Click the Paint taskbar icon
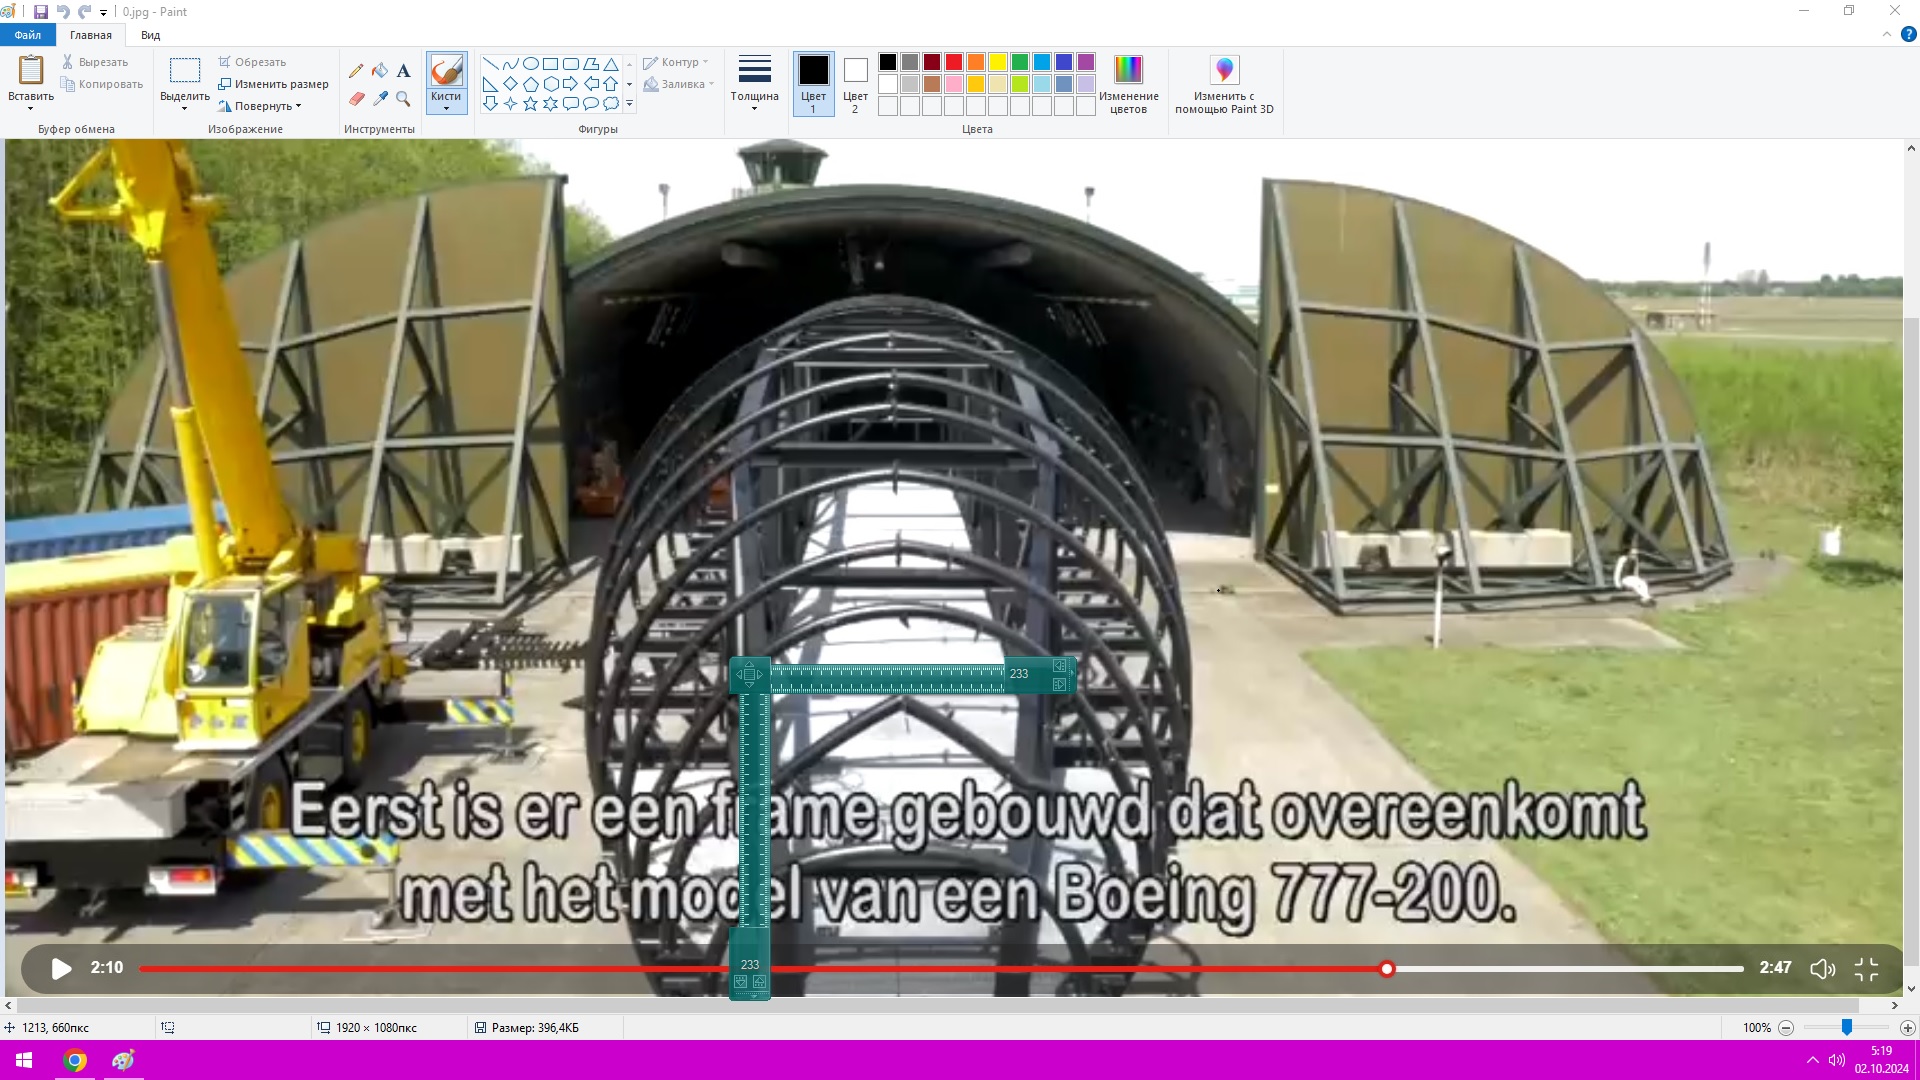The image size is (1920, 1080). pos(123,1060)
